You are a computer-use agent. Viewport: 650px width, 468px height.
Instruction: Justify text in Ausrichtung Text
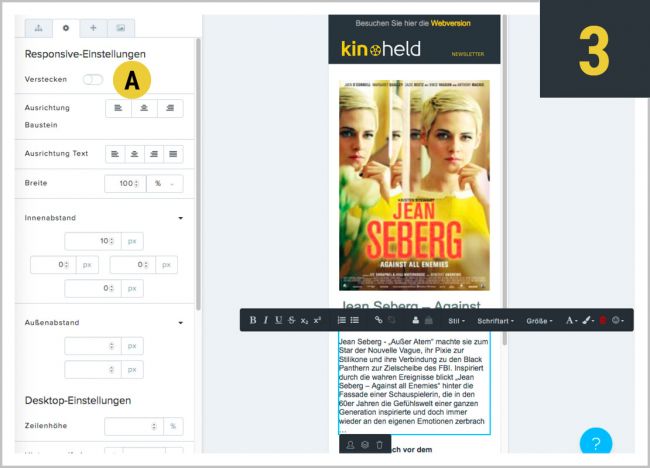173,154
